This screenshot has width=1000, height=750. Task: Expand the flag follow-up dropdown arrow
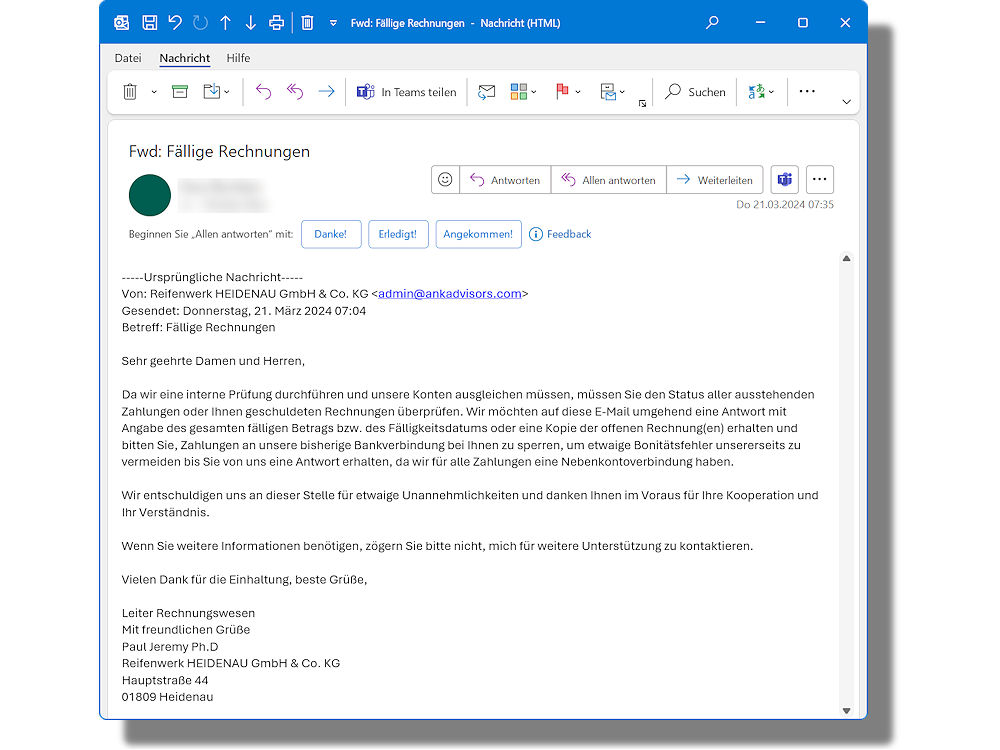tap(578, 92)
